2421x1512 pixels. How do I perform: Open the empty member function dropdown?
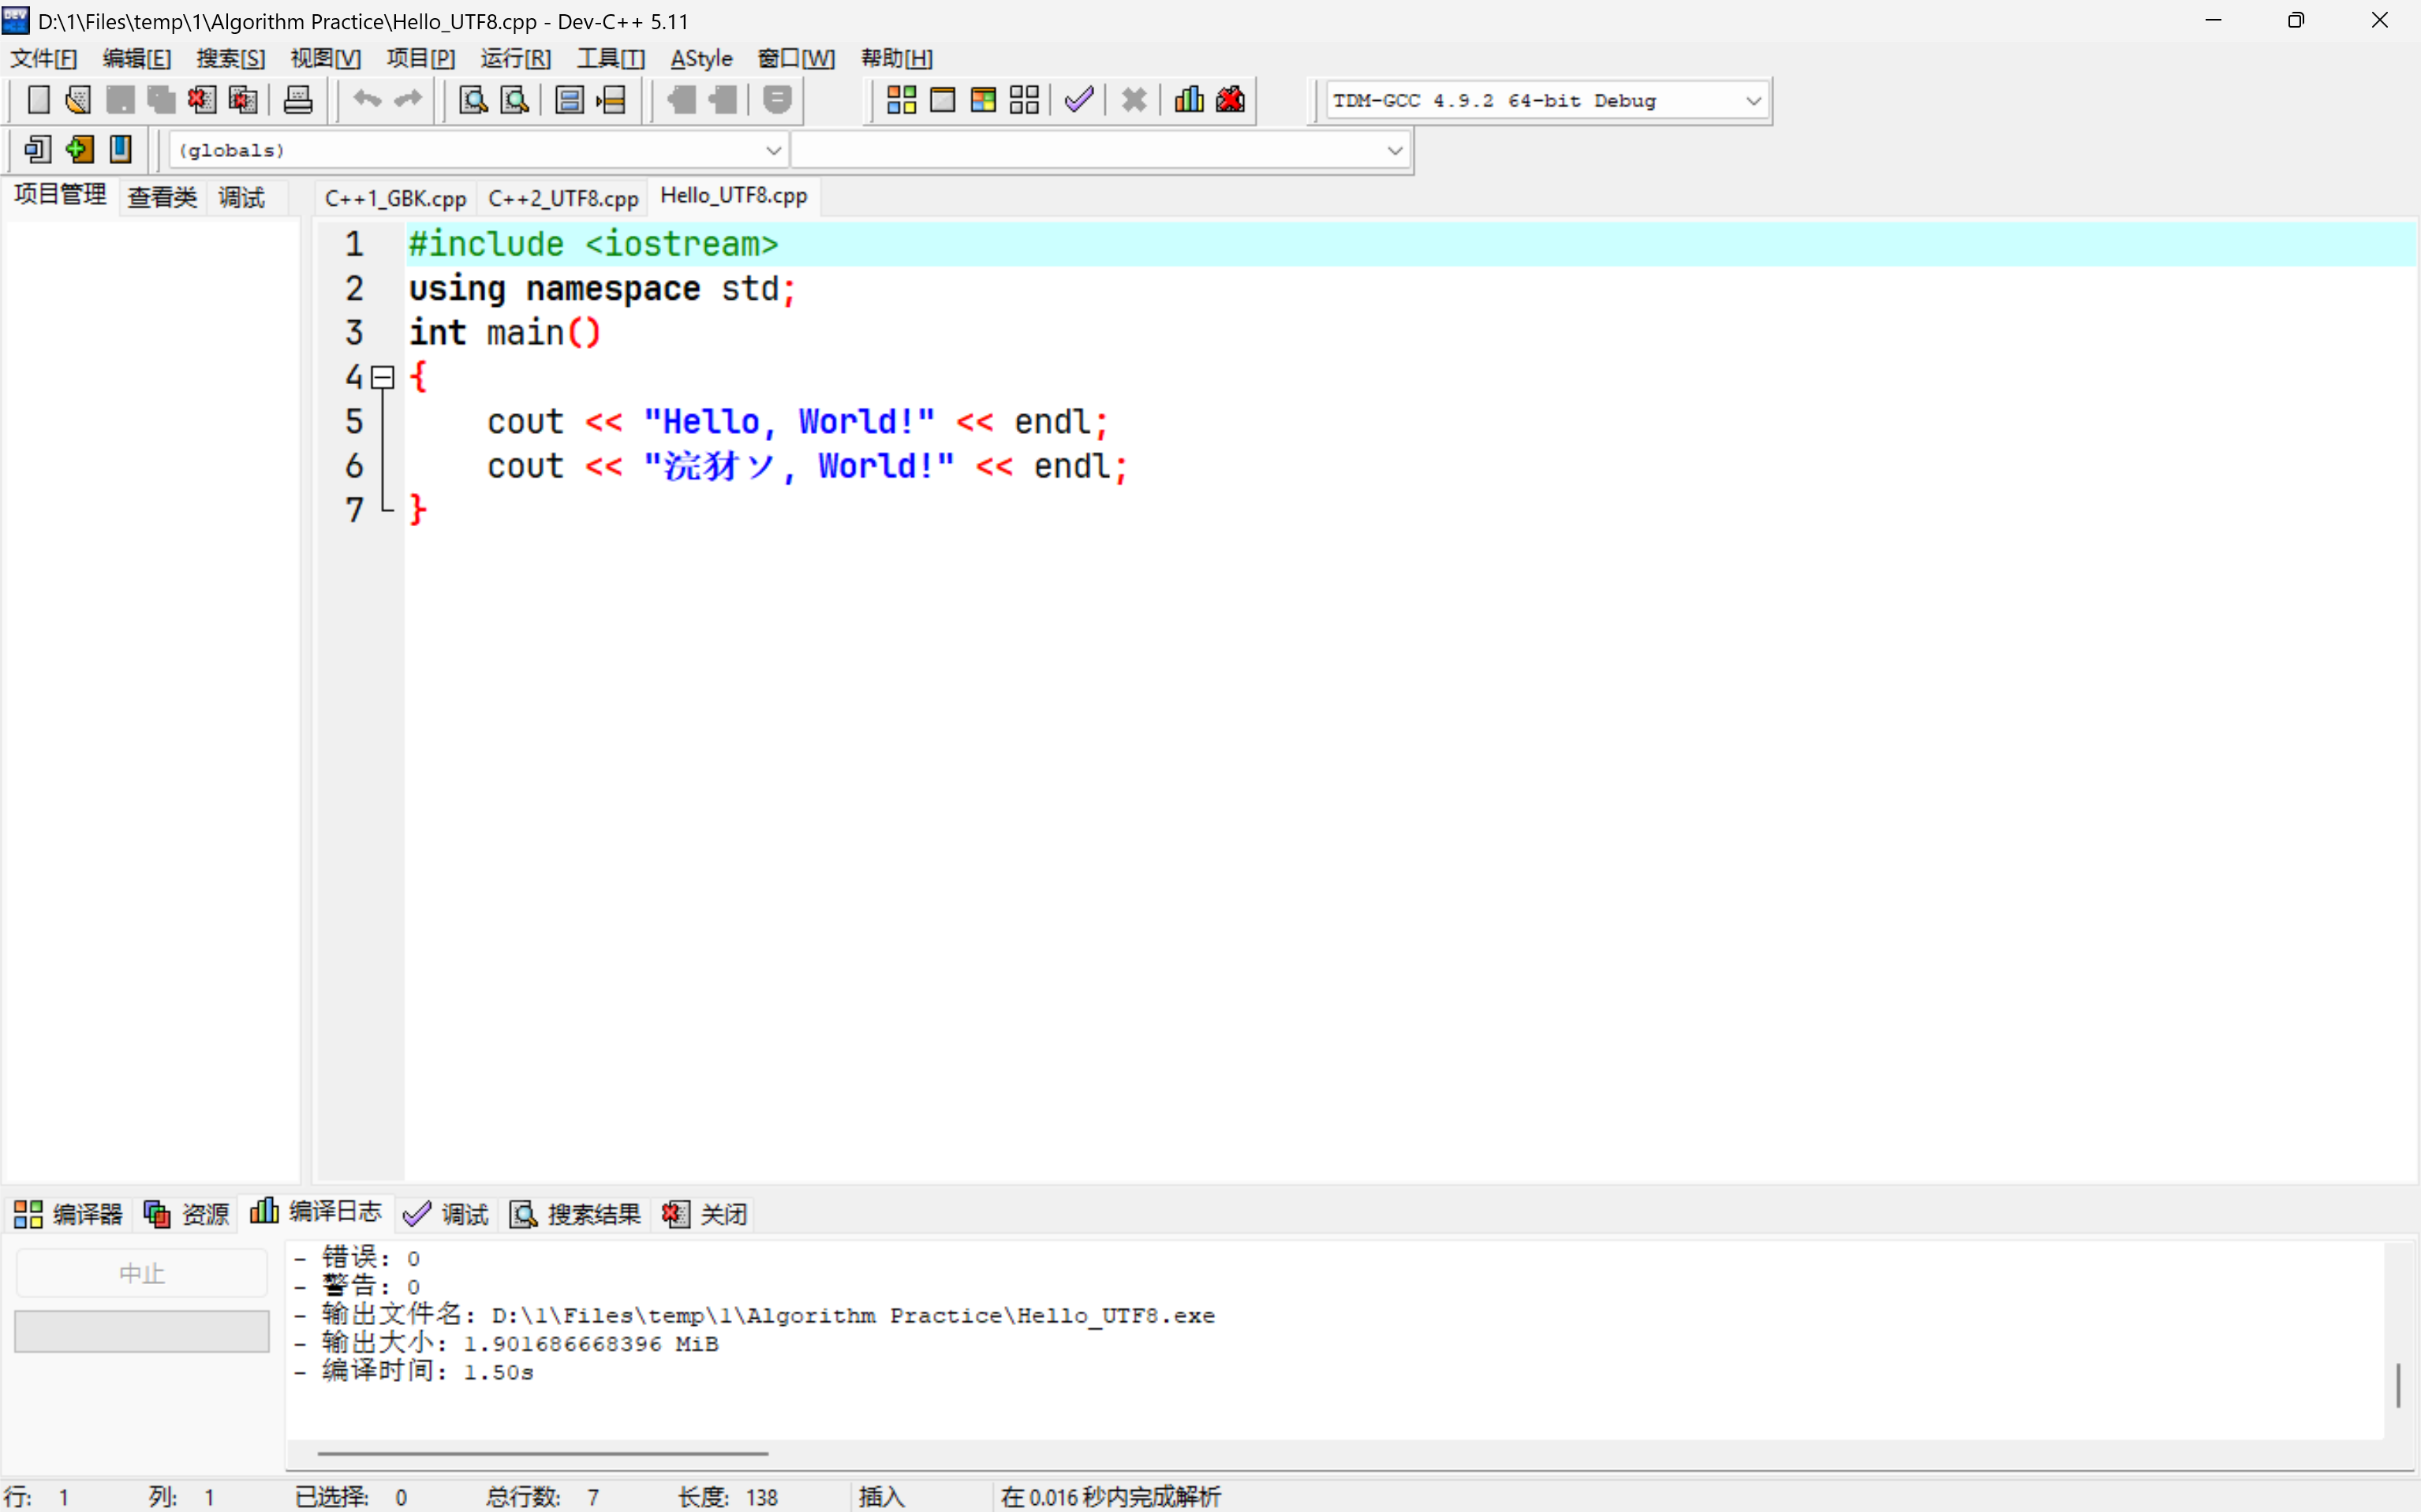pyautogui.click(x=1101, y=151)
